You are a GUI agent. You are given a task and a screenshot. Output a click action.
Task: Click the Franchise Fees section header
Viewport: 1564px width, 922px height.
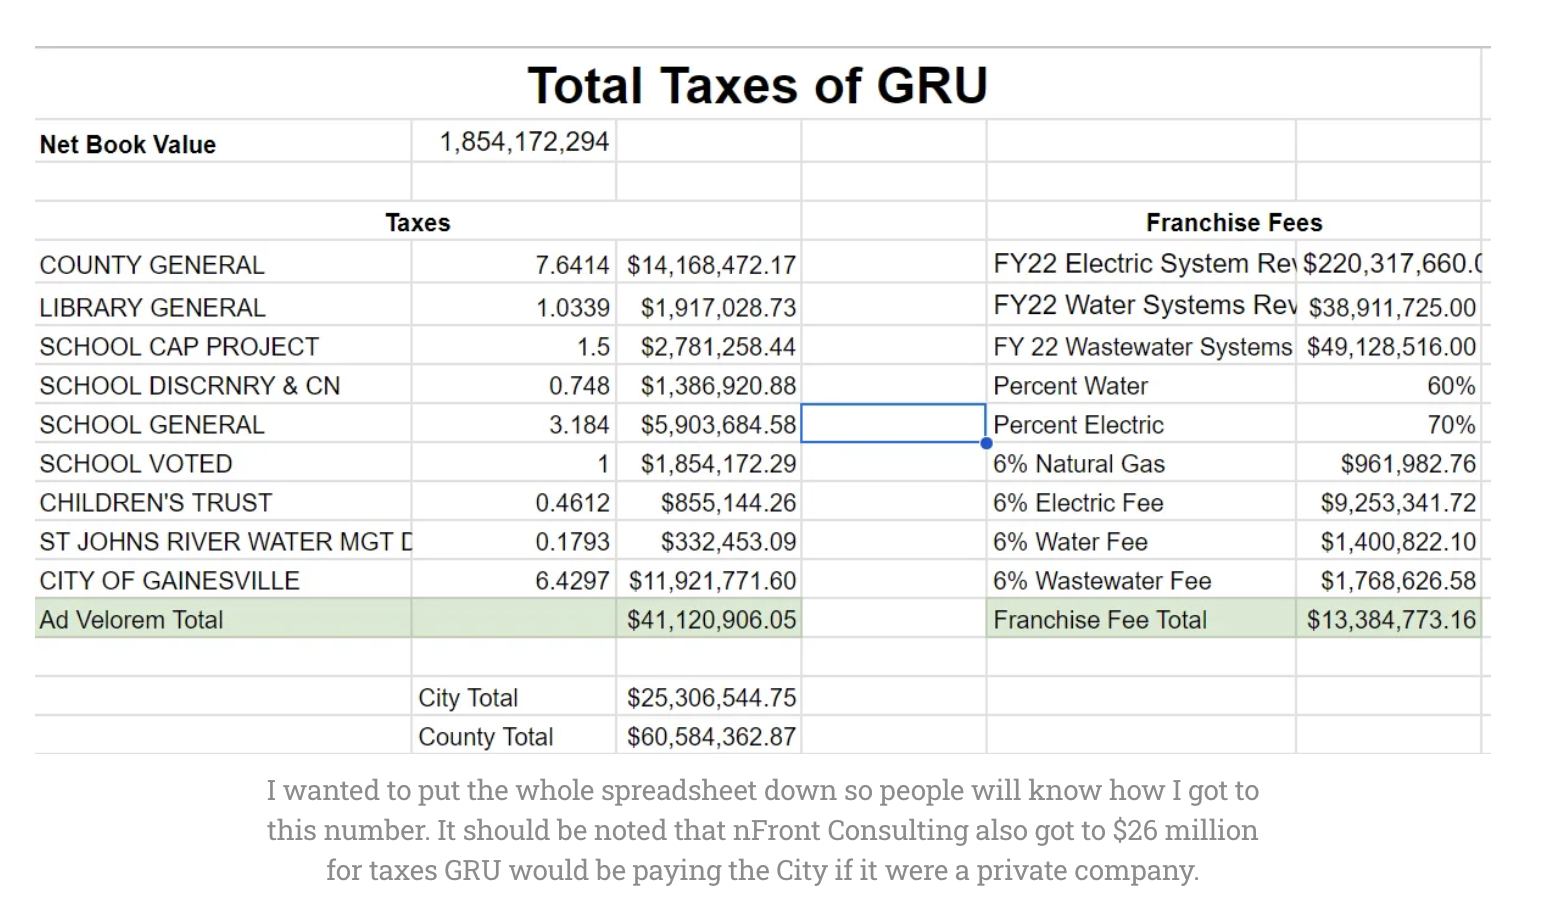pyautogui.click(x=1234, y=222)
